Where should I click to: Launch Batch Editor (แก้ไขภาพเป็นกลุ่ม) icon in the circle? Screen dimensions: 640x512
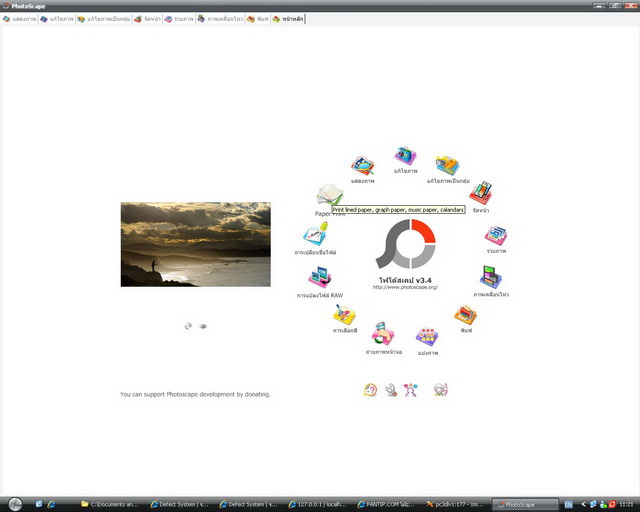click(x=447, y=165)
